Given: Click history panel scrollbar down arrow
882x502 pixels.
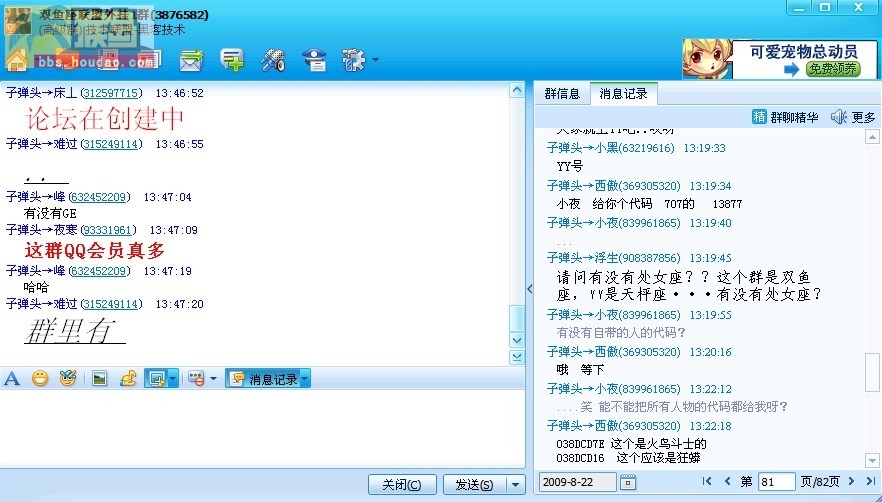Looking at the screenshot, I should click(x=872, y=460).
